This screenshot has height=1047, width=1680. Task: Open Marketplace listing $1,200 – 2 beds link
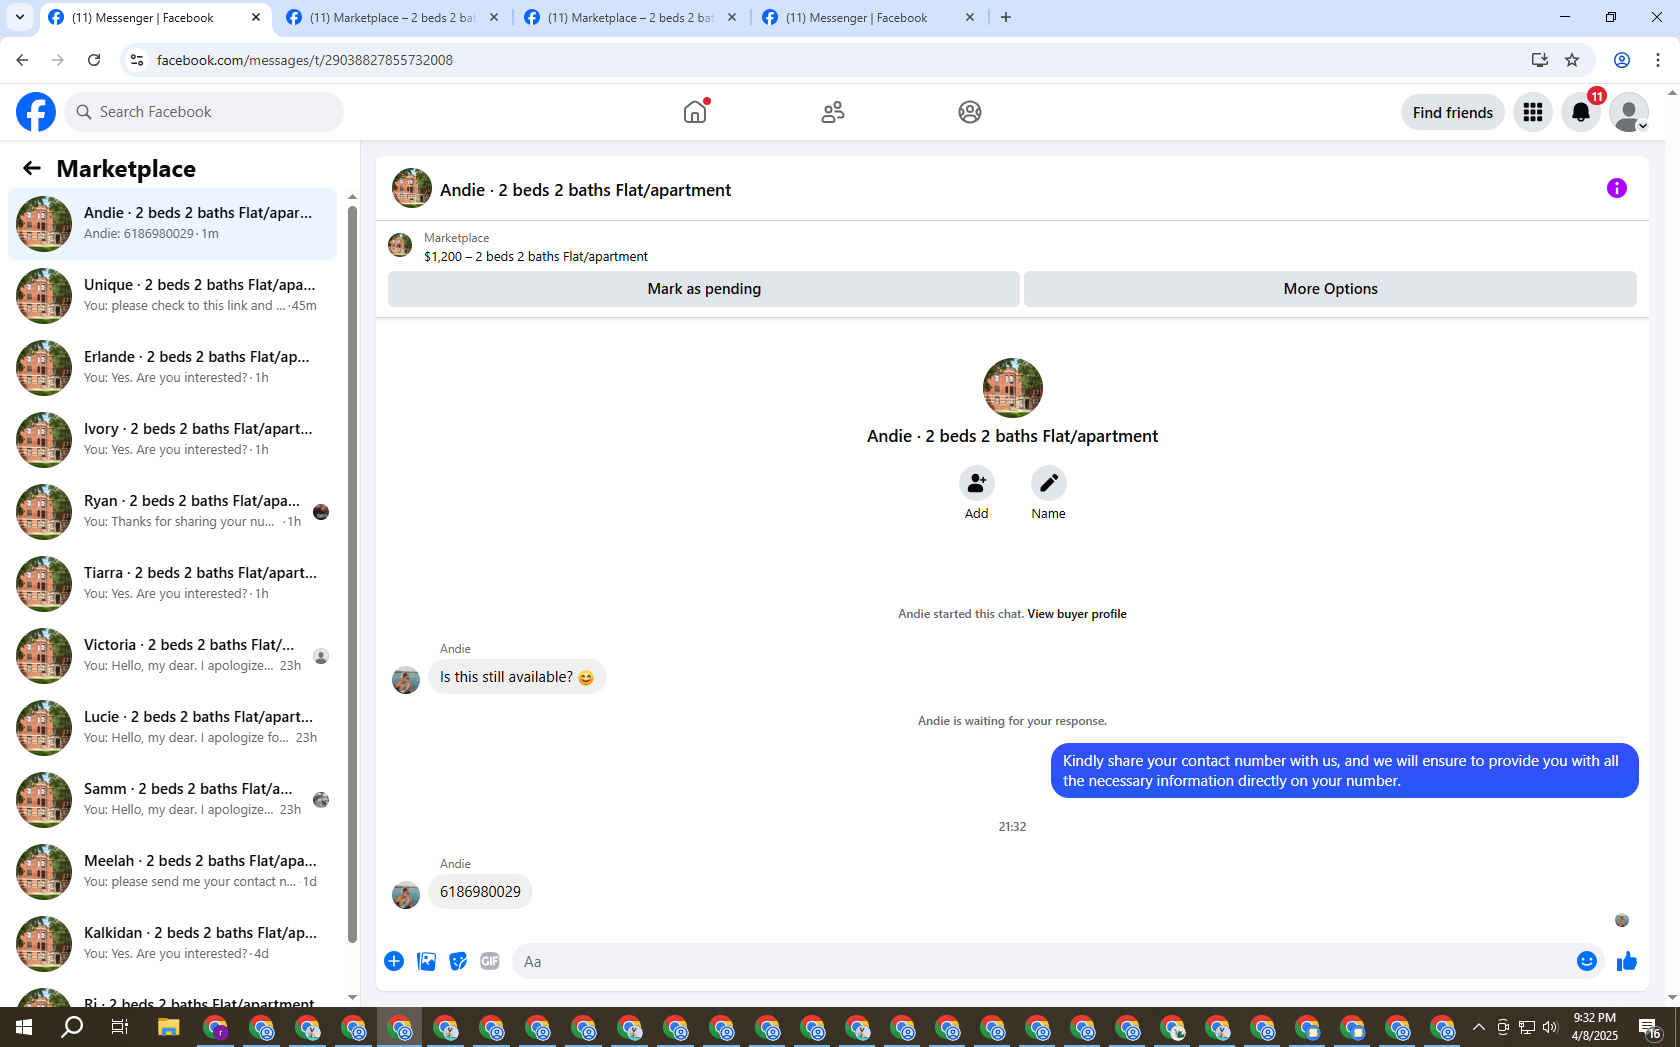(x=536, y=257)
